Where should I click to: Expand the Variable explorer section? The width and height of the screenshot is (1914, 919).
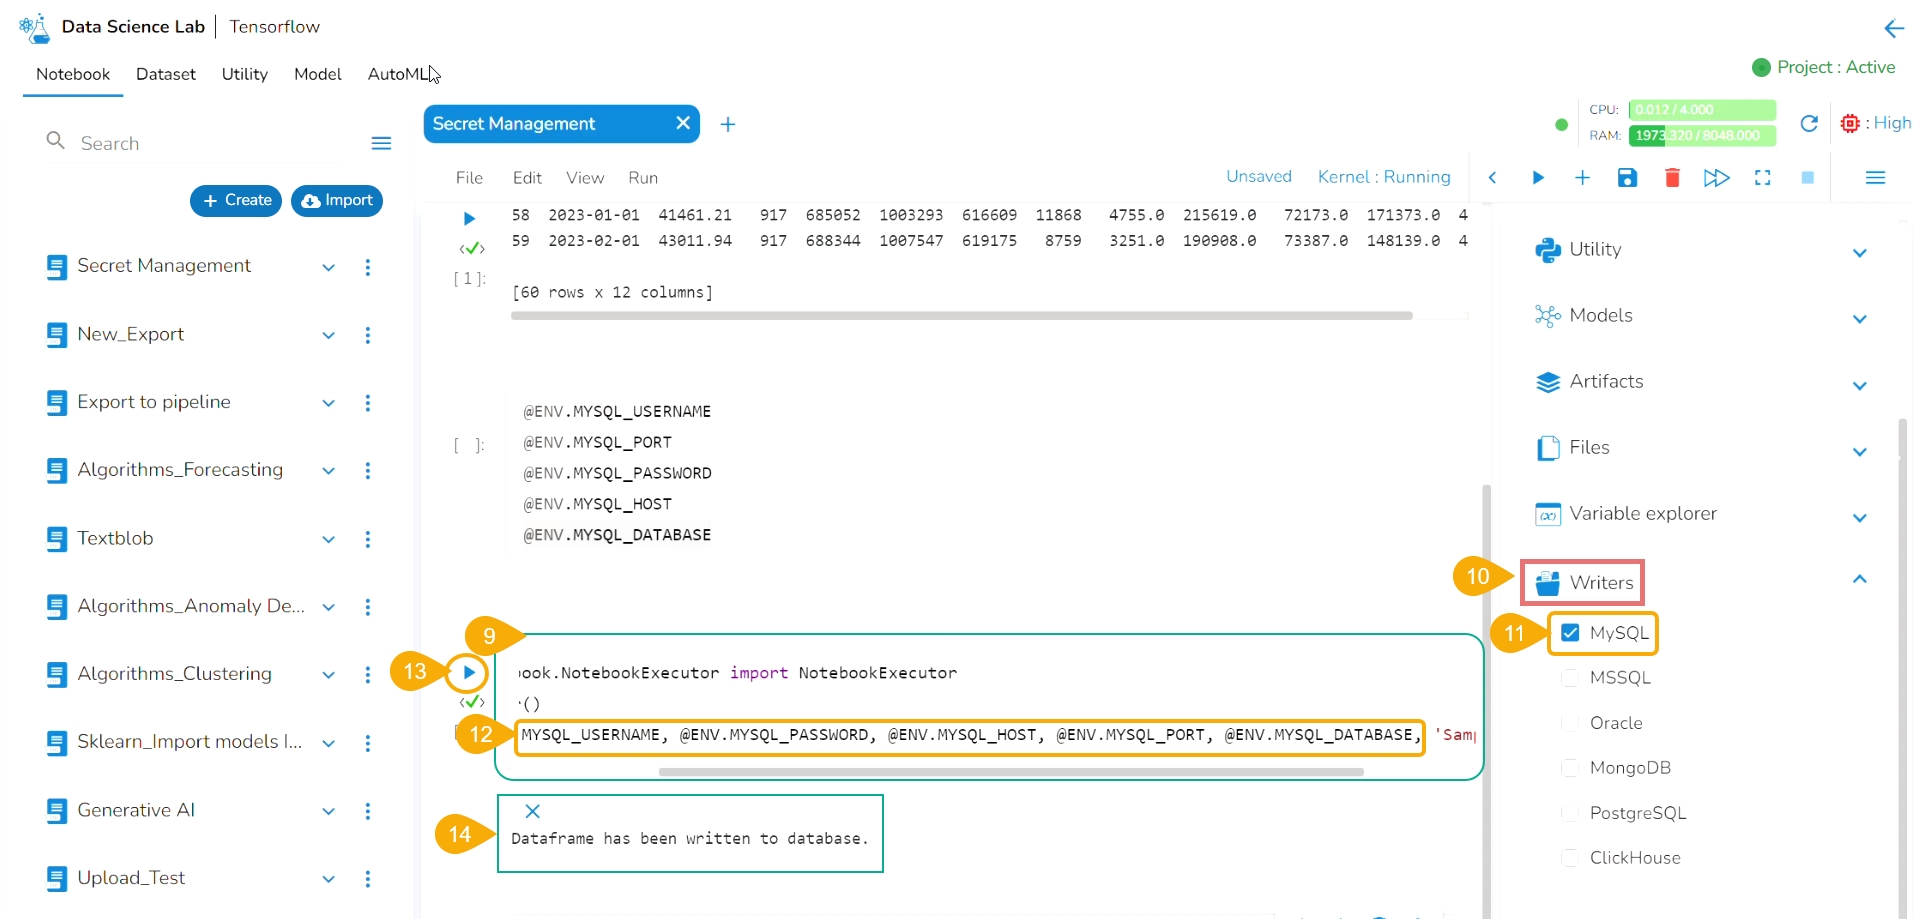click(x=1860, y=517)
